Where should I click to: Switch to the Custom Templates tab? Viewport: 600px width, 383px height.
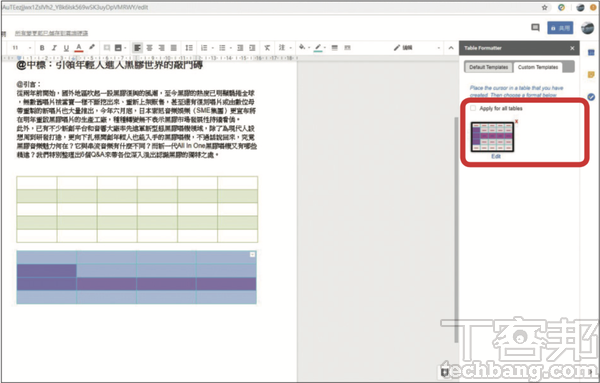(x=538, y=67)
